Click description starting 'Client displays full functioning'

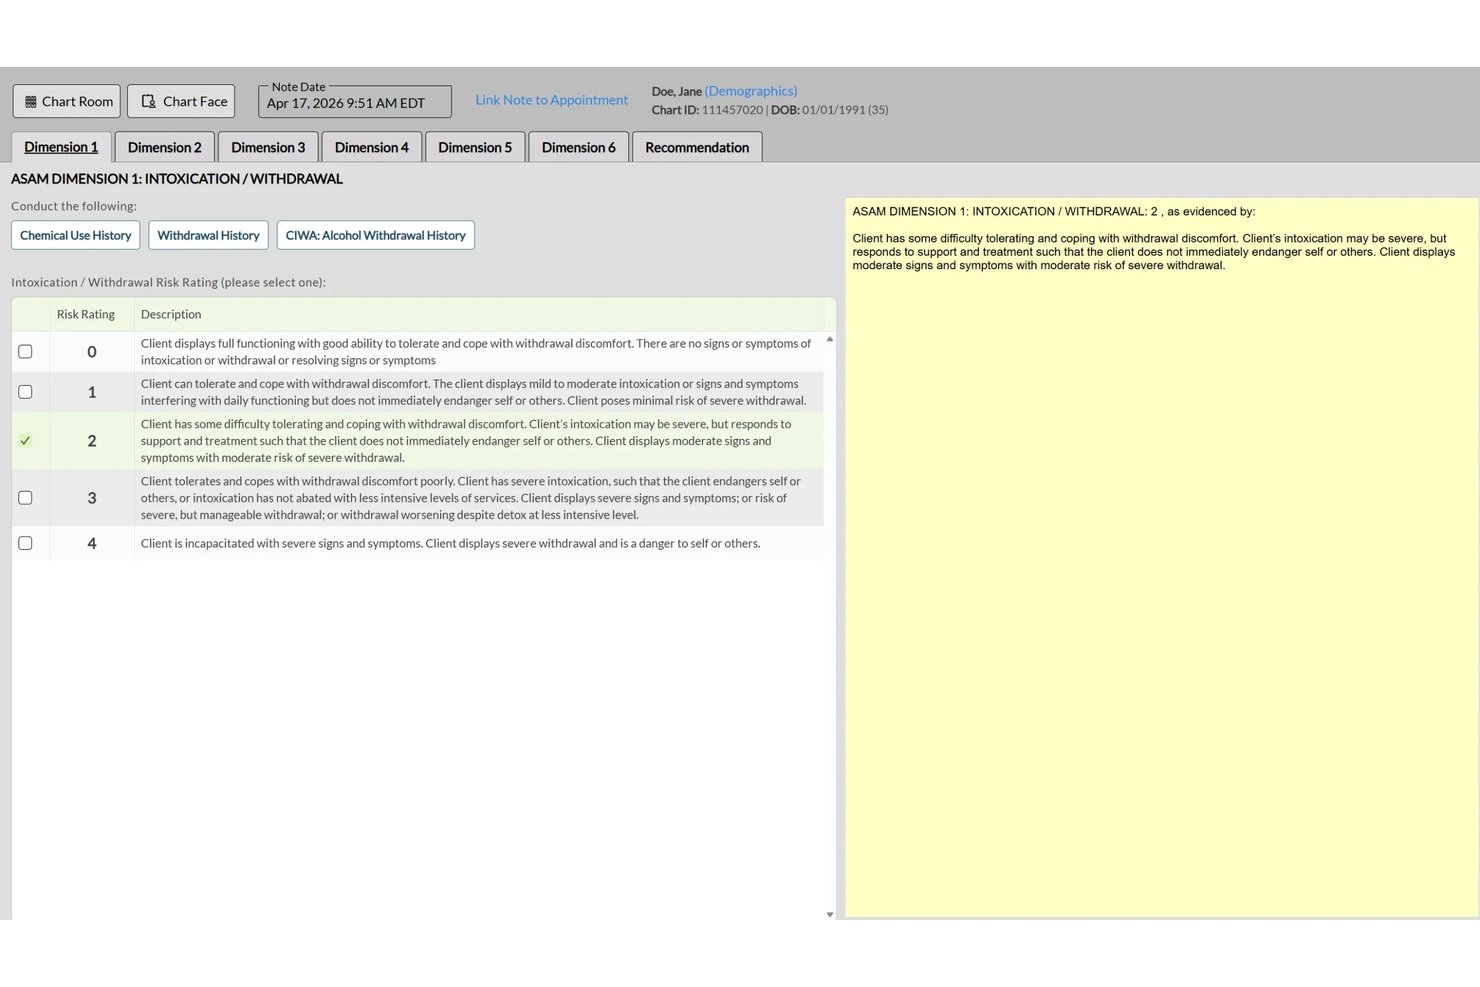click(x=476, y=352)
